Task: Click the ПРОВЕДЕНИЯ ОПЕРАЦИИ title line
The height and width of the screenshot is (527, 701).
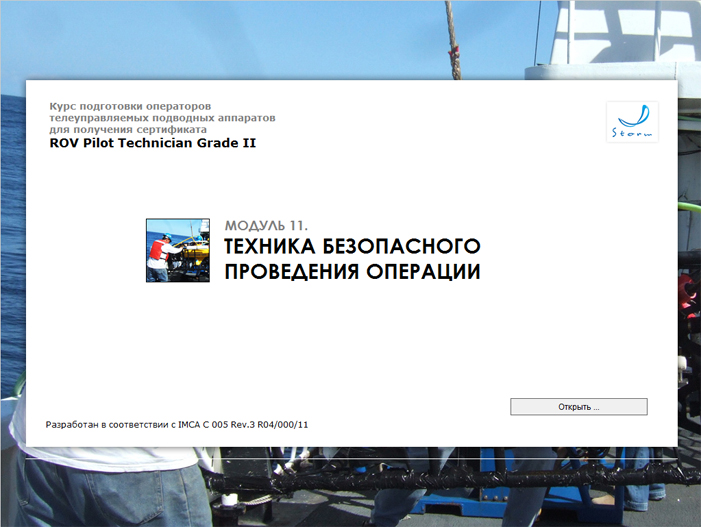Action: tap(352, 272)
